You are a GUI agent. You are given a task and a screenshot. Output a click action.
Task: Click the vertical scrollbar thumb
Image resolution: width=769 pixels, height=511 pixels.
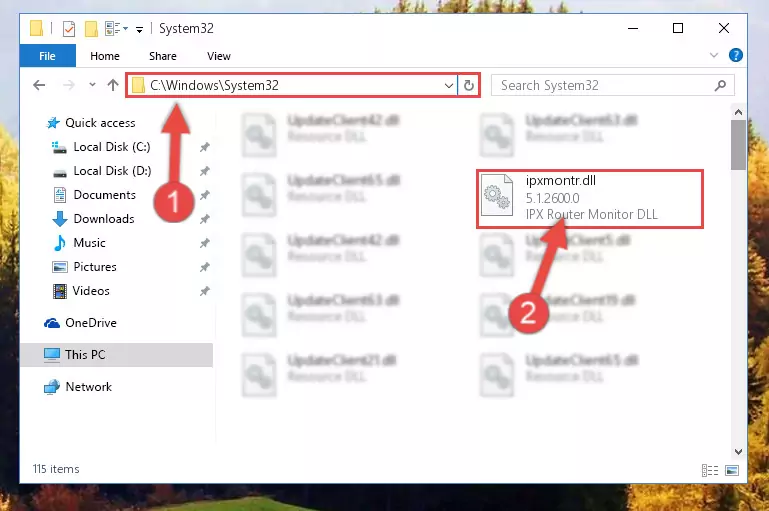[x=738, y=145]
